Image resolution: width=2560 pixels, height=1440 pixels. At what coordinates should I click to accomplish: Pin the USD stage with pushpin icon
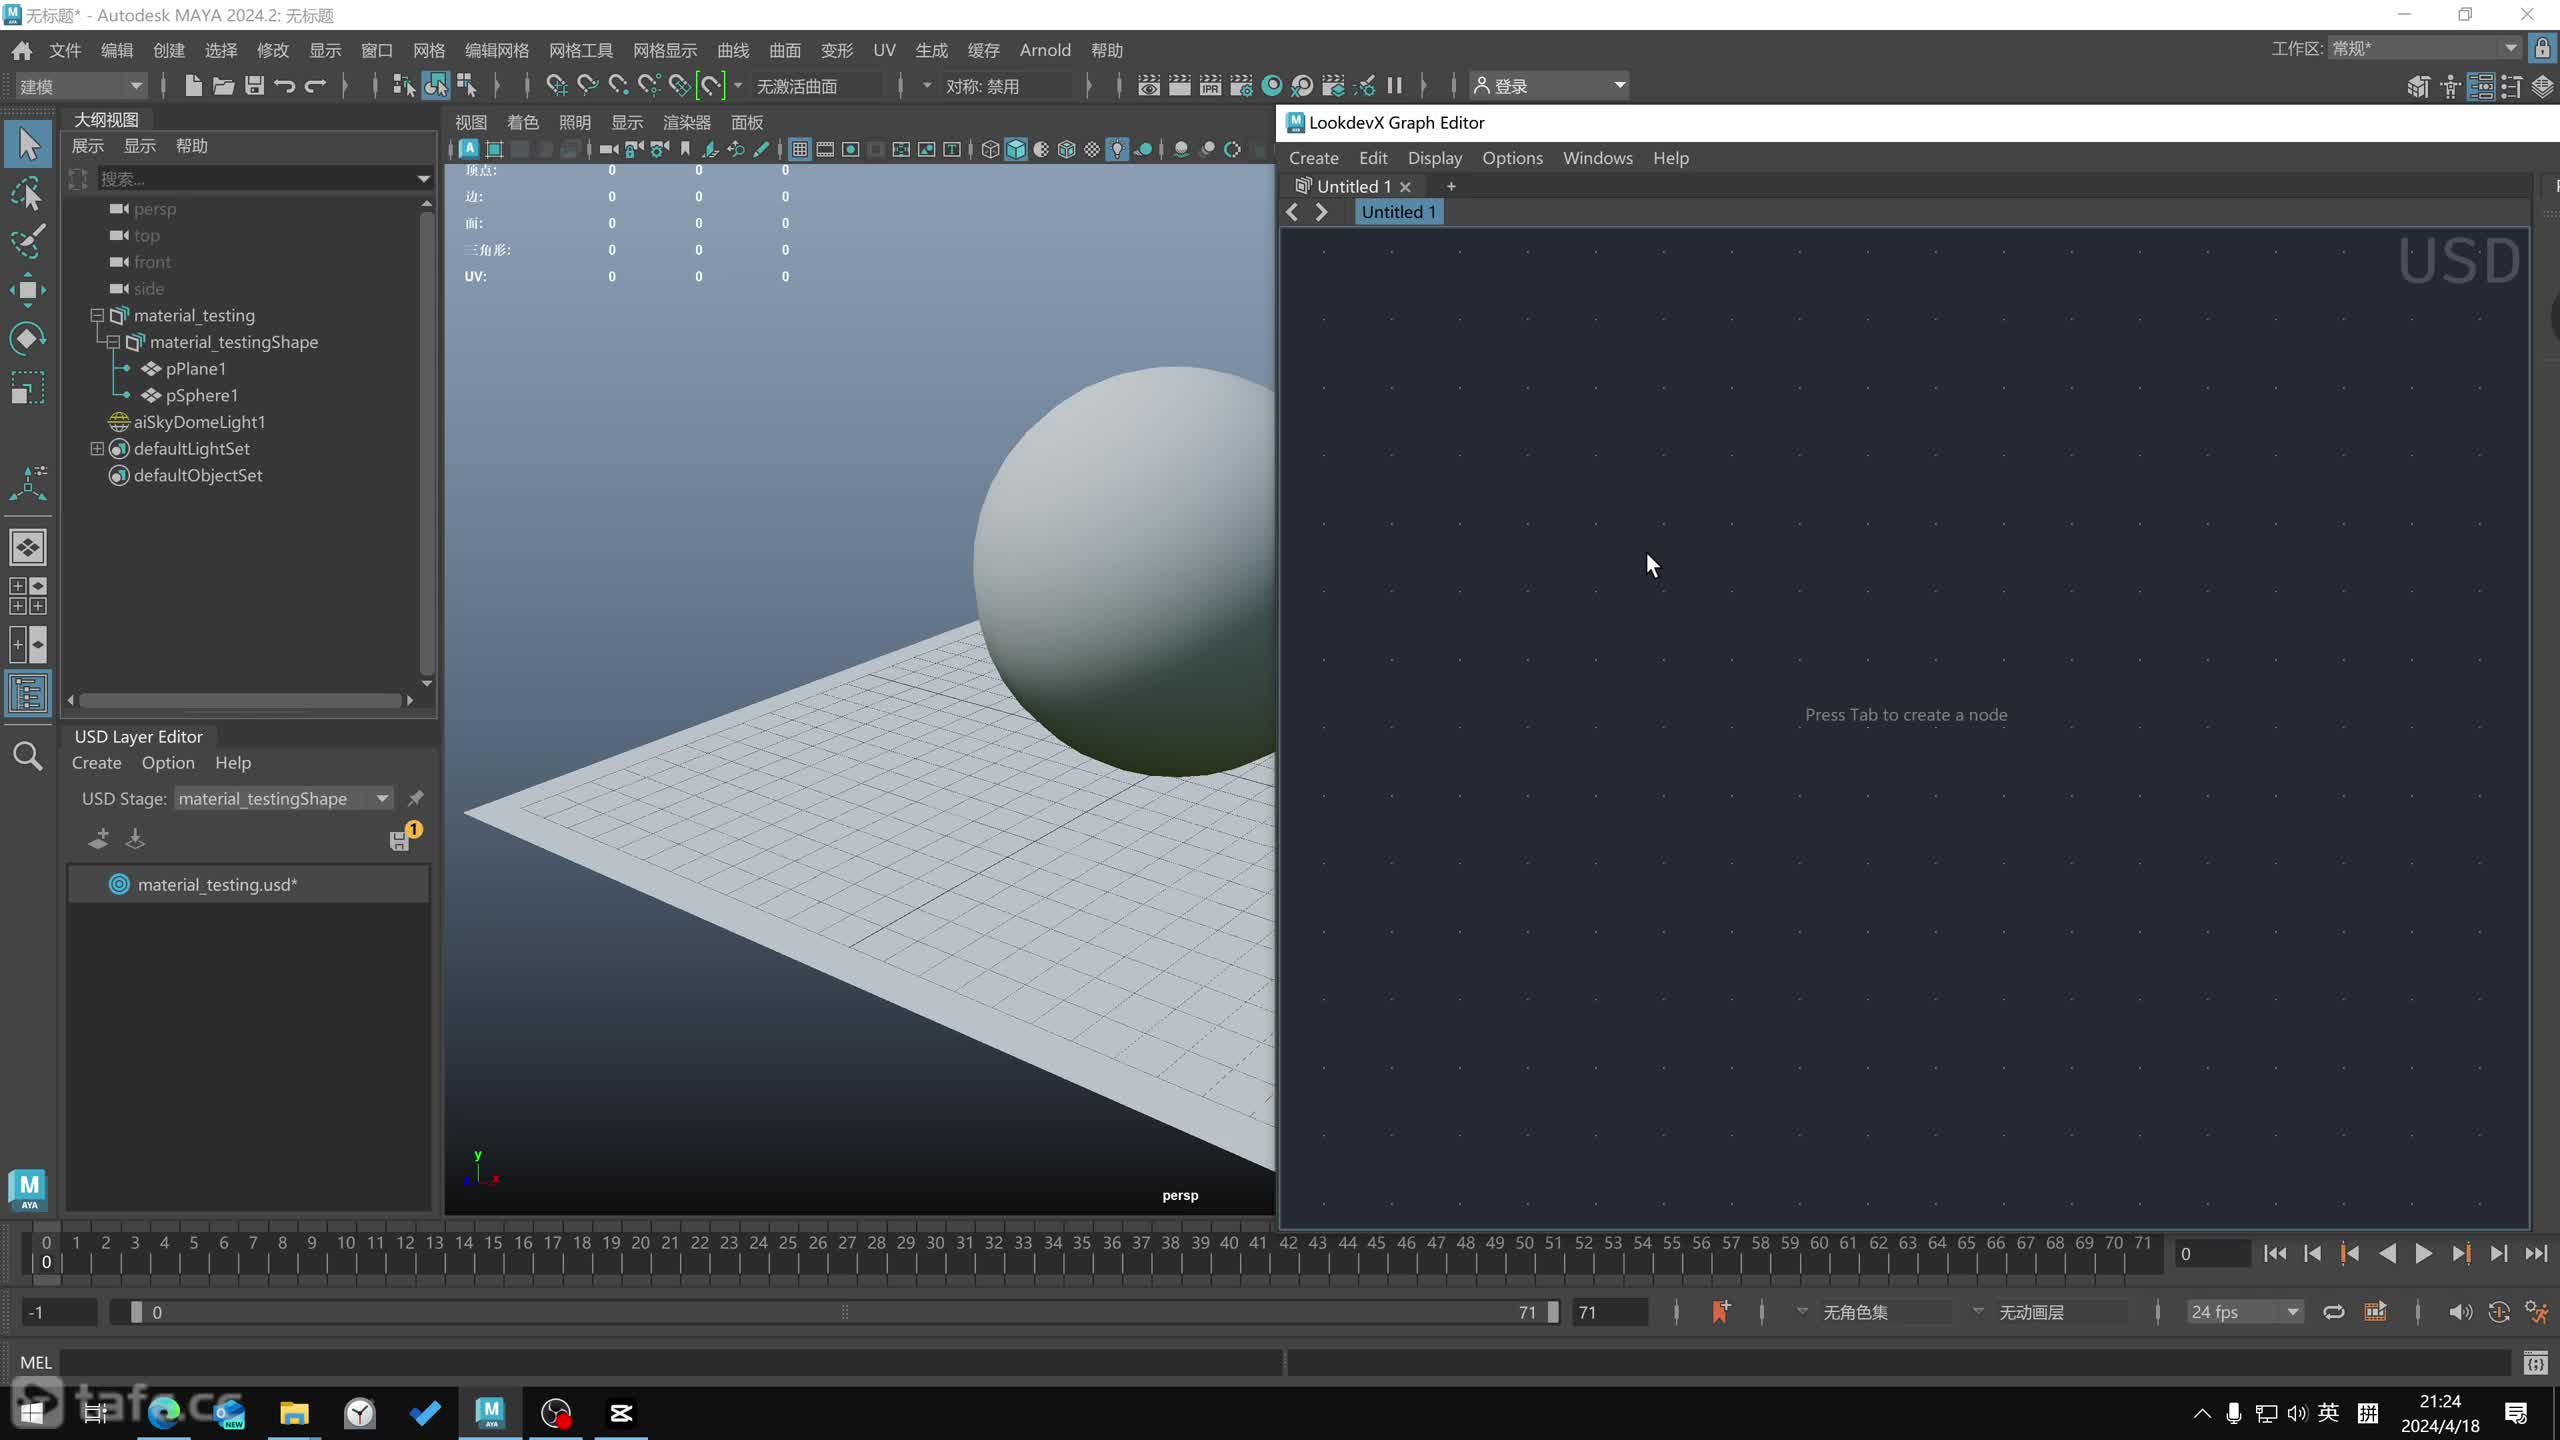pyautogui.click(x=415, y=798)
